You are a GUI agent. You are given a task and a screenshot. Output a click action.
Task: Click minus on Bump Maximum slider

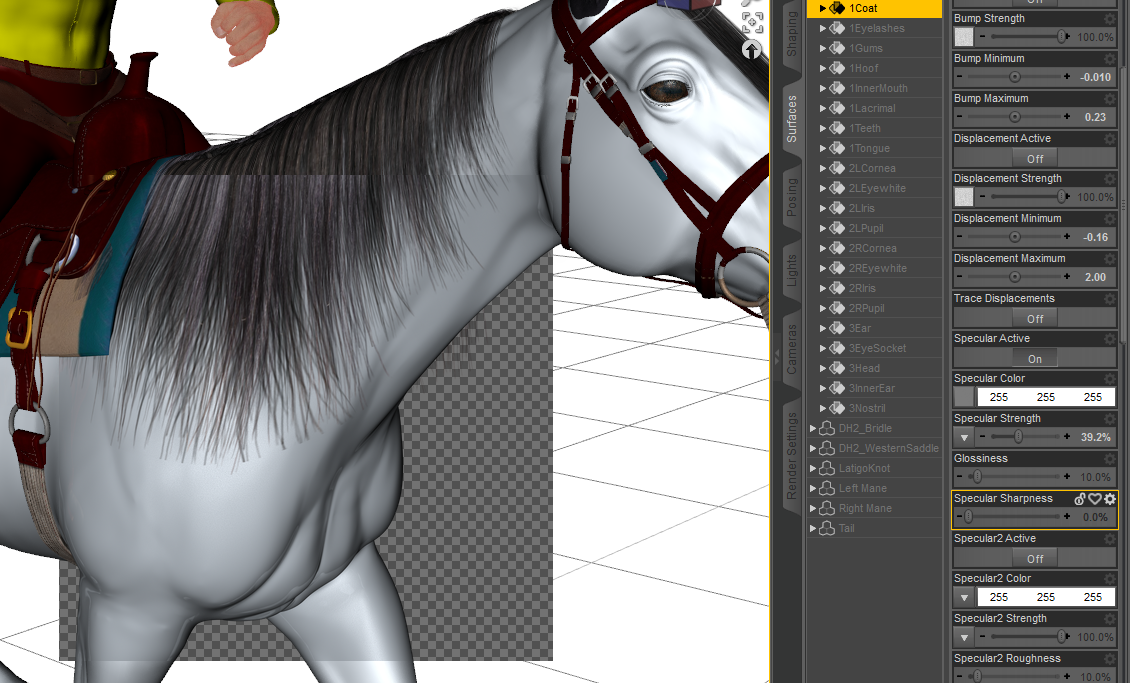click(x=959, y=117)
